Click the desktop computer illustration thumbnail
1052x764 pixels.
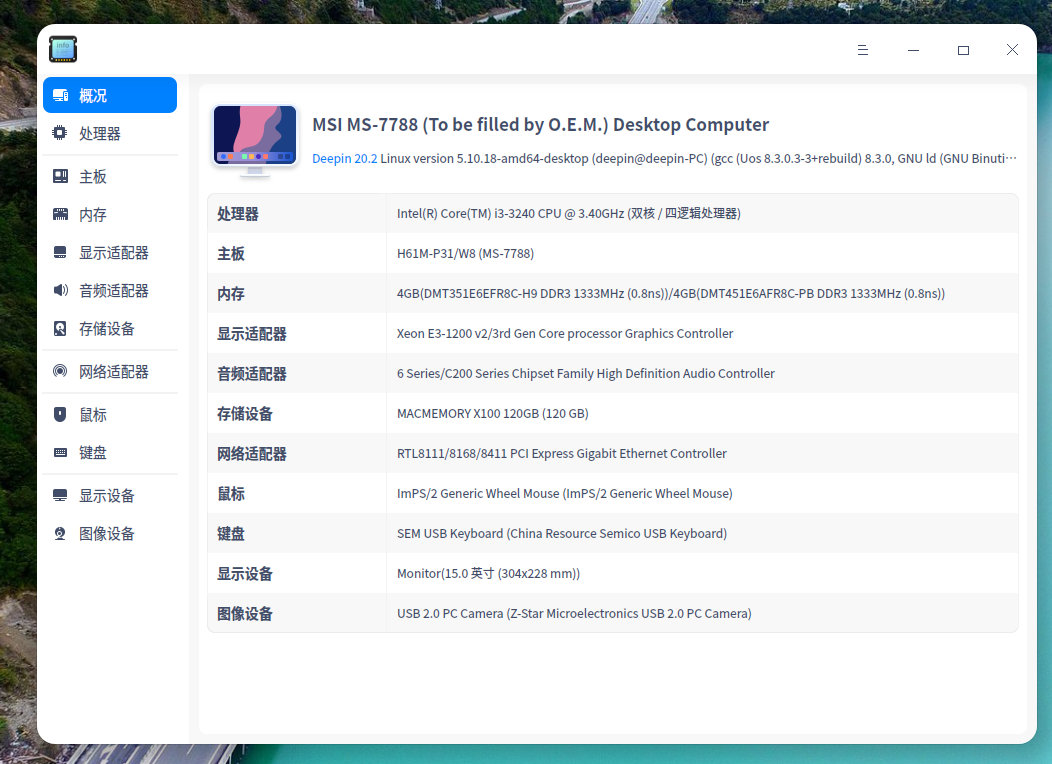(x=255, y=140)
